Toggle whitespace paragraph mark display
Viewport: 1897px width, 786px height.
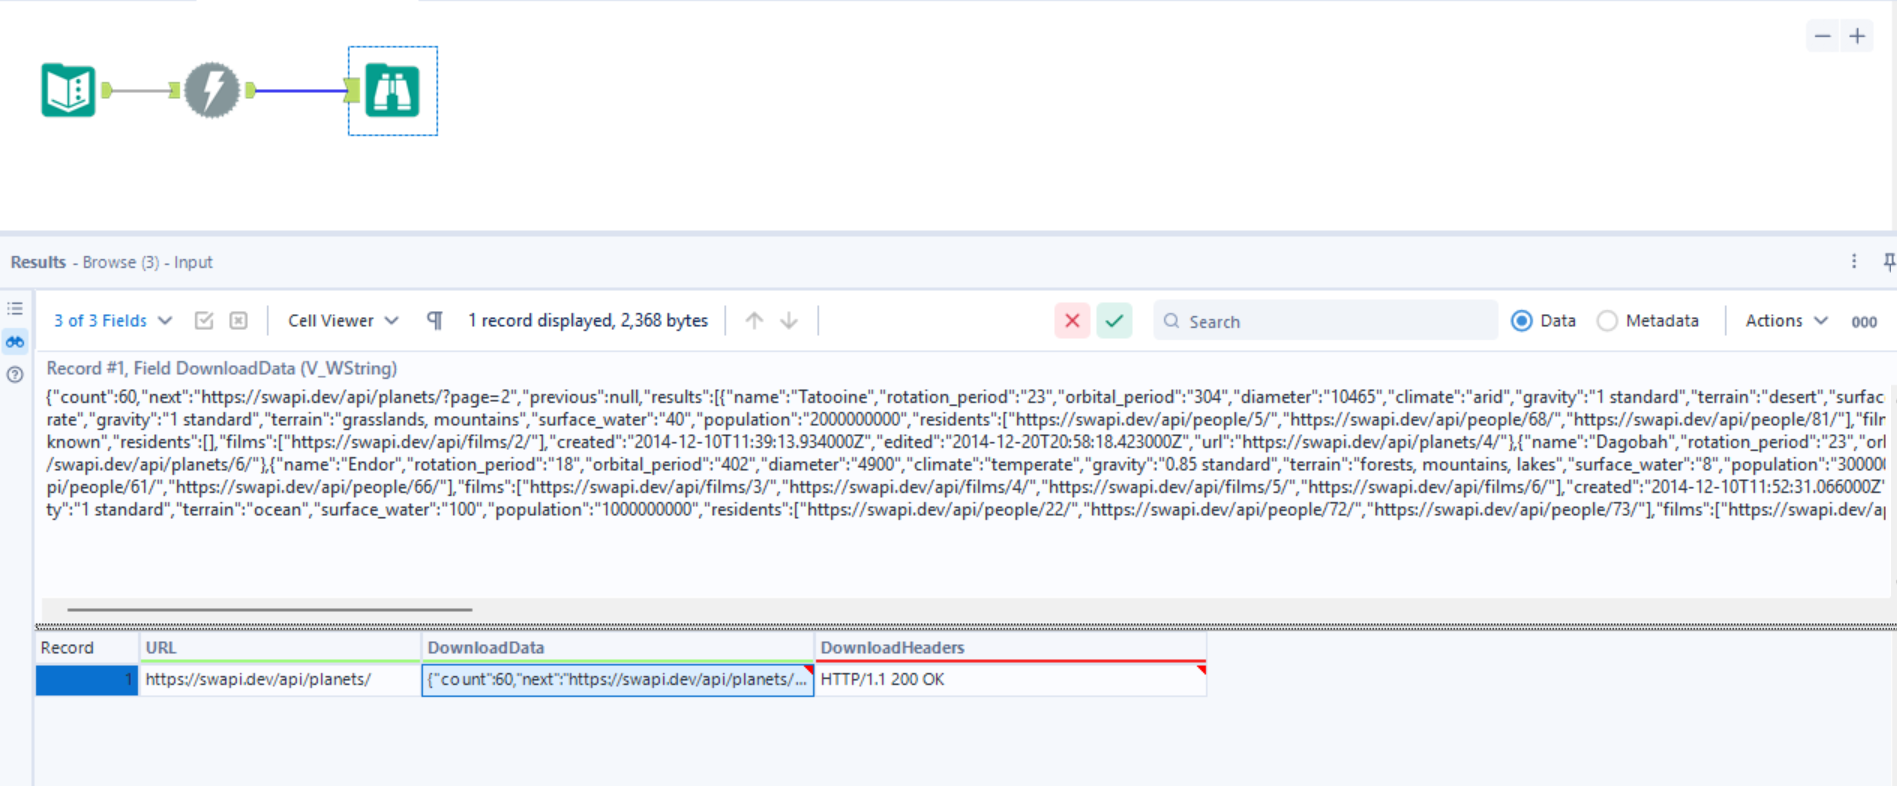pyautogui.click(x=435, y=320)
